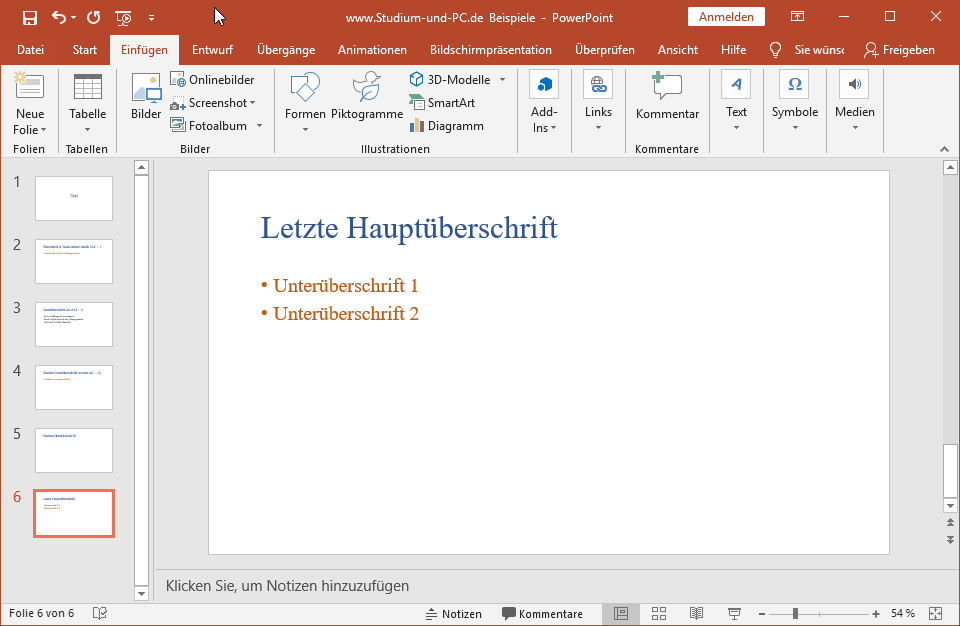Open the Ansicht tab
The height and width of the screenshot is (626, 960).
pyautogui.click(x=678, y=50)
